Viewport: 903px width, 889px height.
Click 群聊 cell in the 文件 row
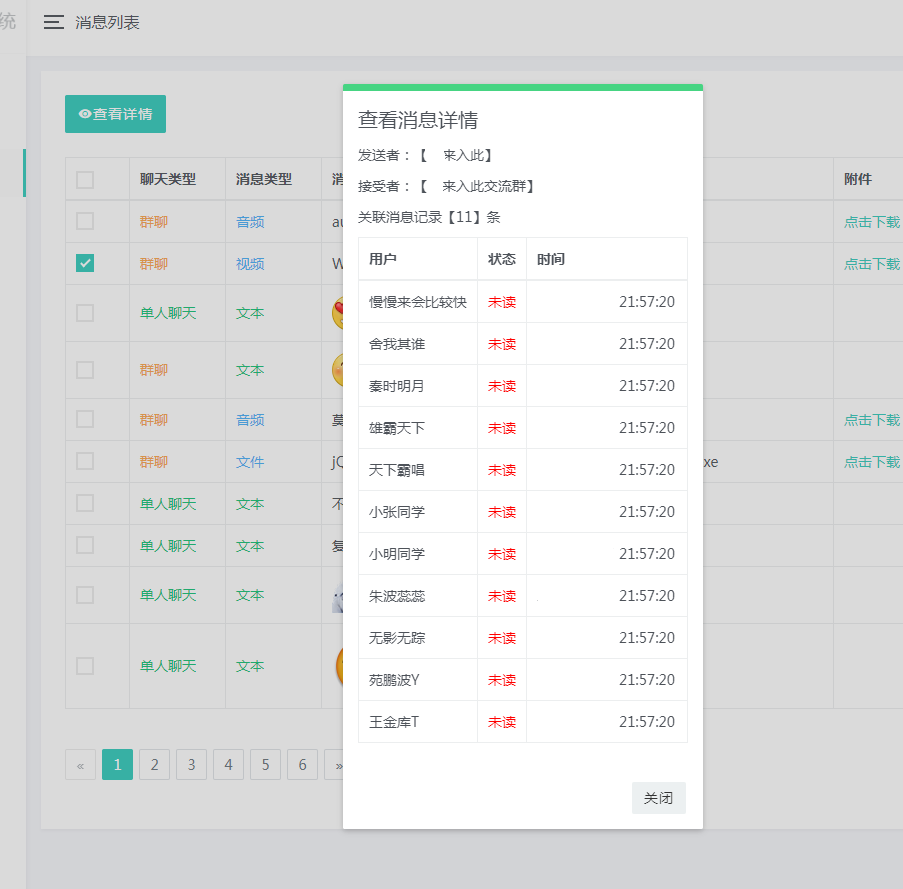coord(154,462)
